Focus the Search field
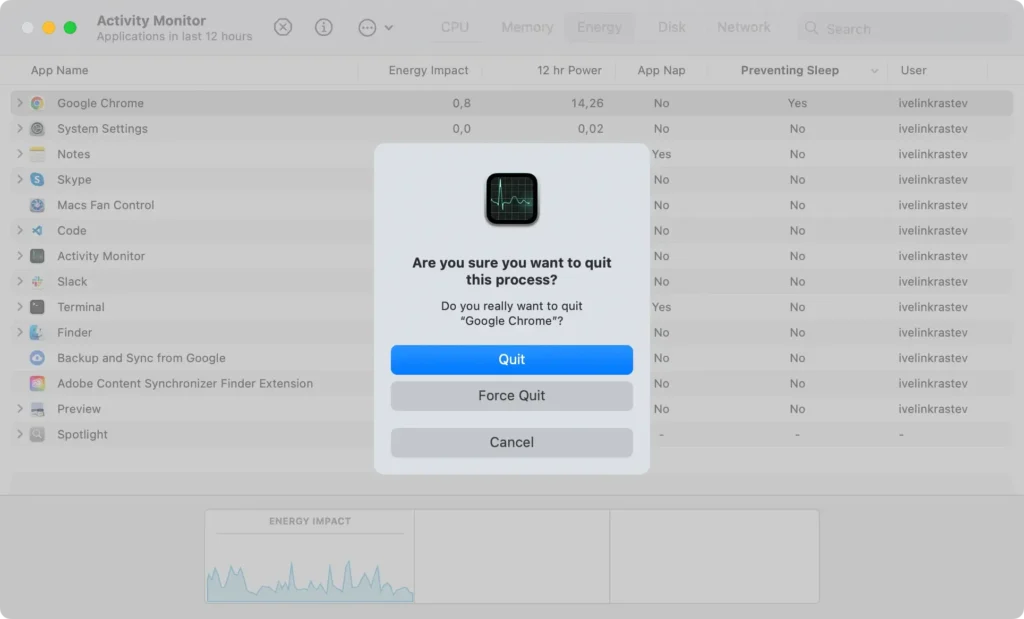The width and height of the screenshot is (1024, 619). click(x=904, y=29)
